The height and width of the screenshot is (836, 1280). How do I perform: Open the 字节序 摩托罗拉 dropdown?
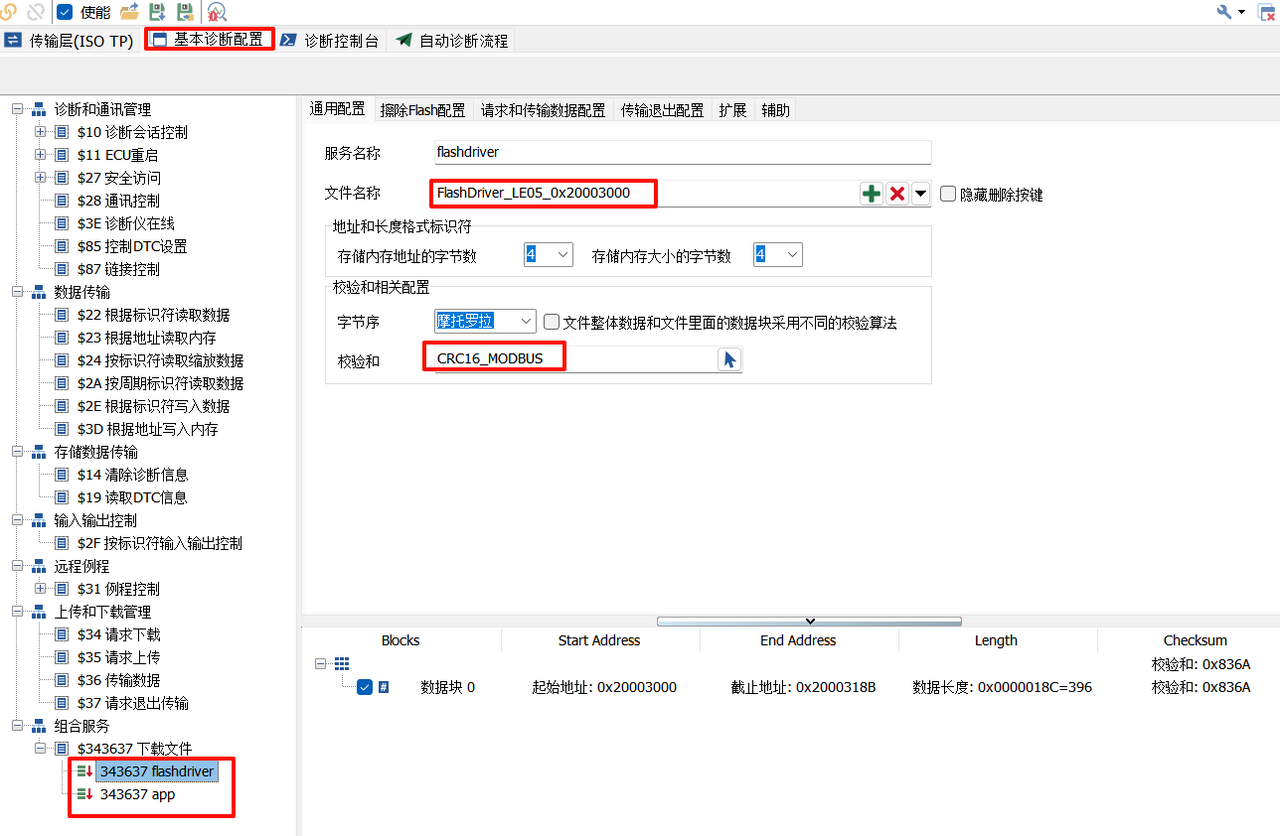coord(485,322)
